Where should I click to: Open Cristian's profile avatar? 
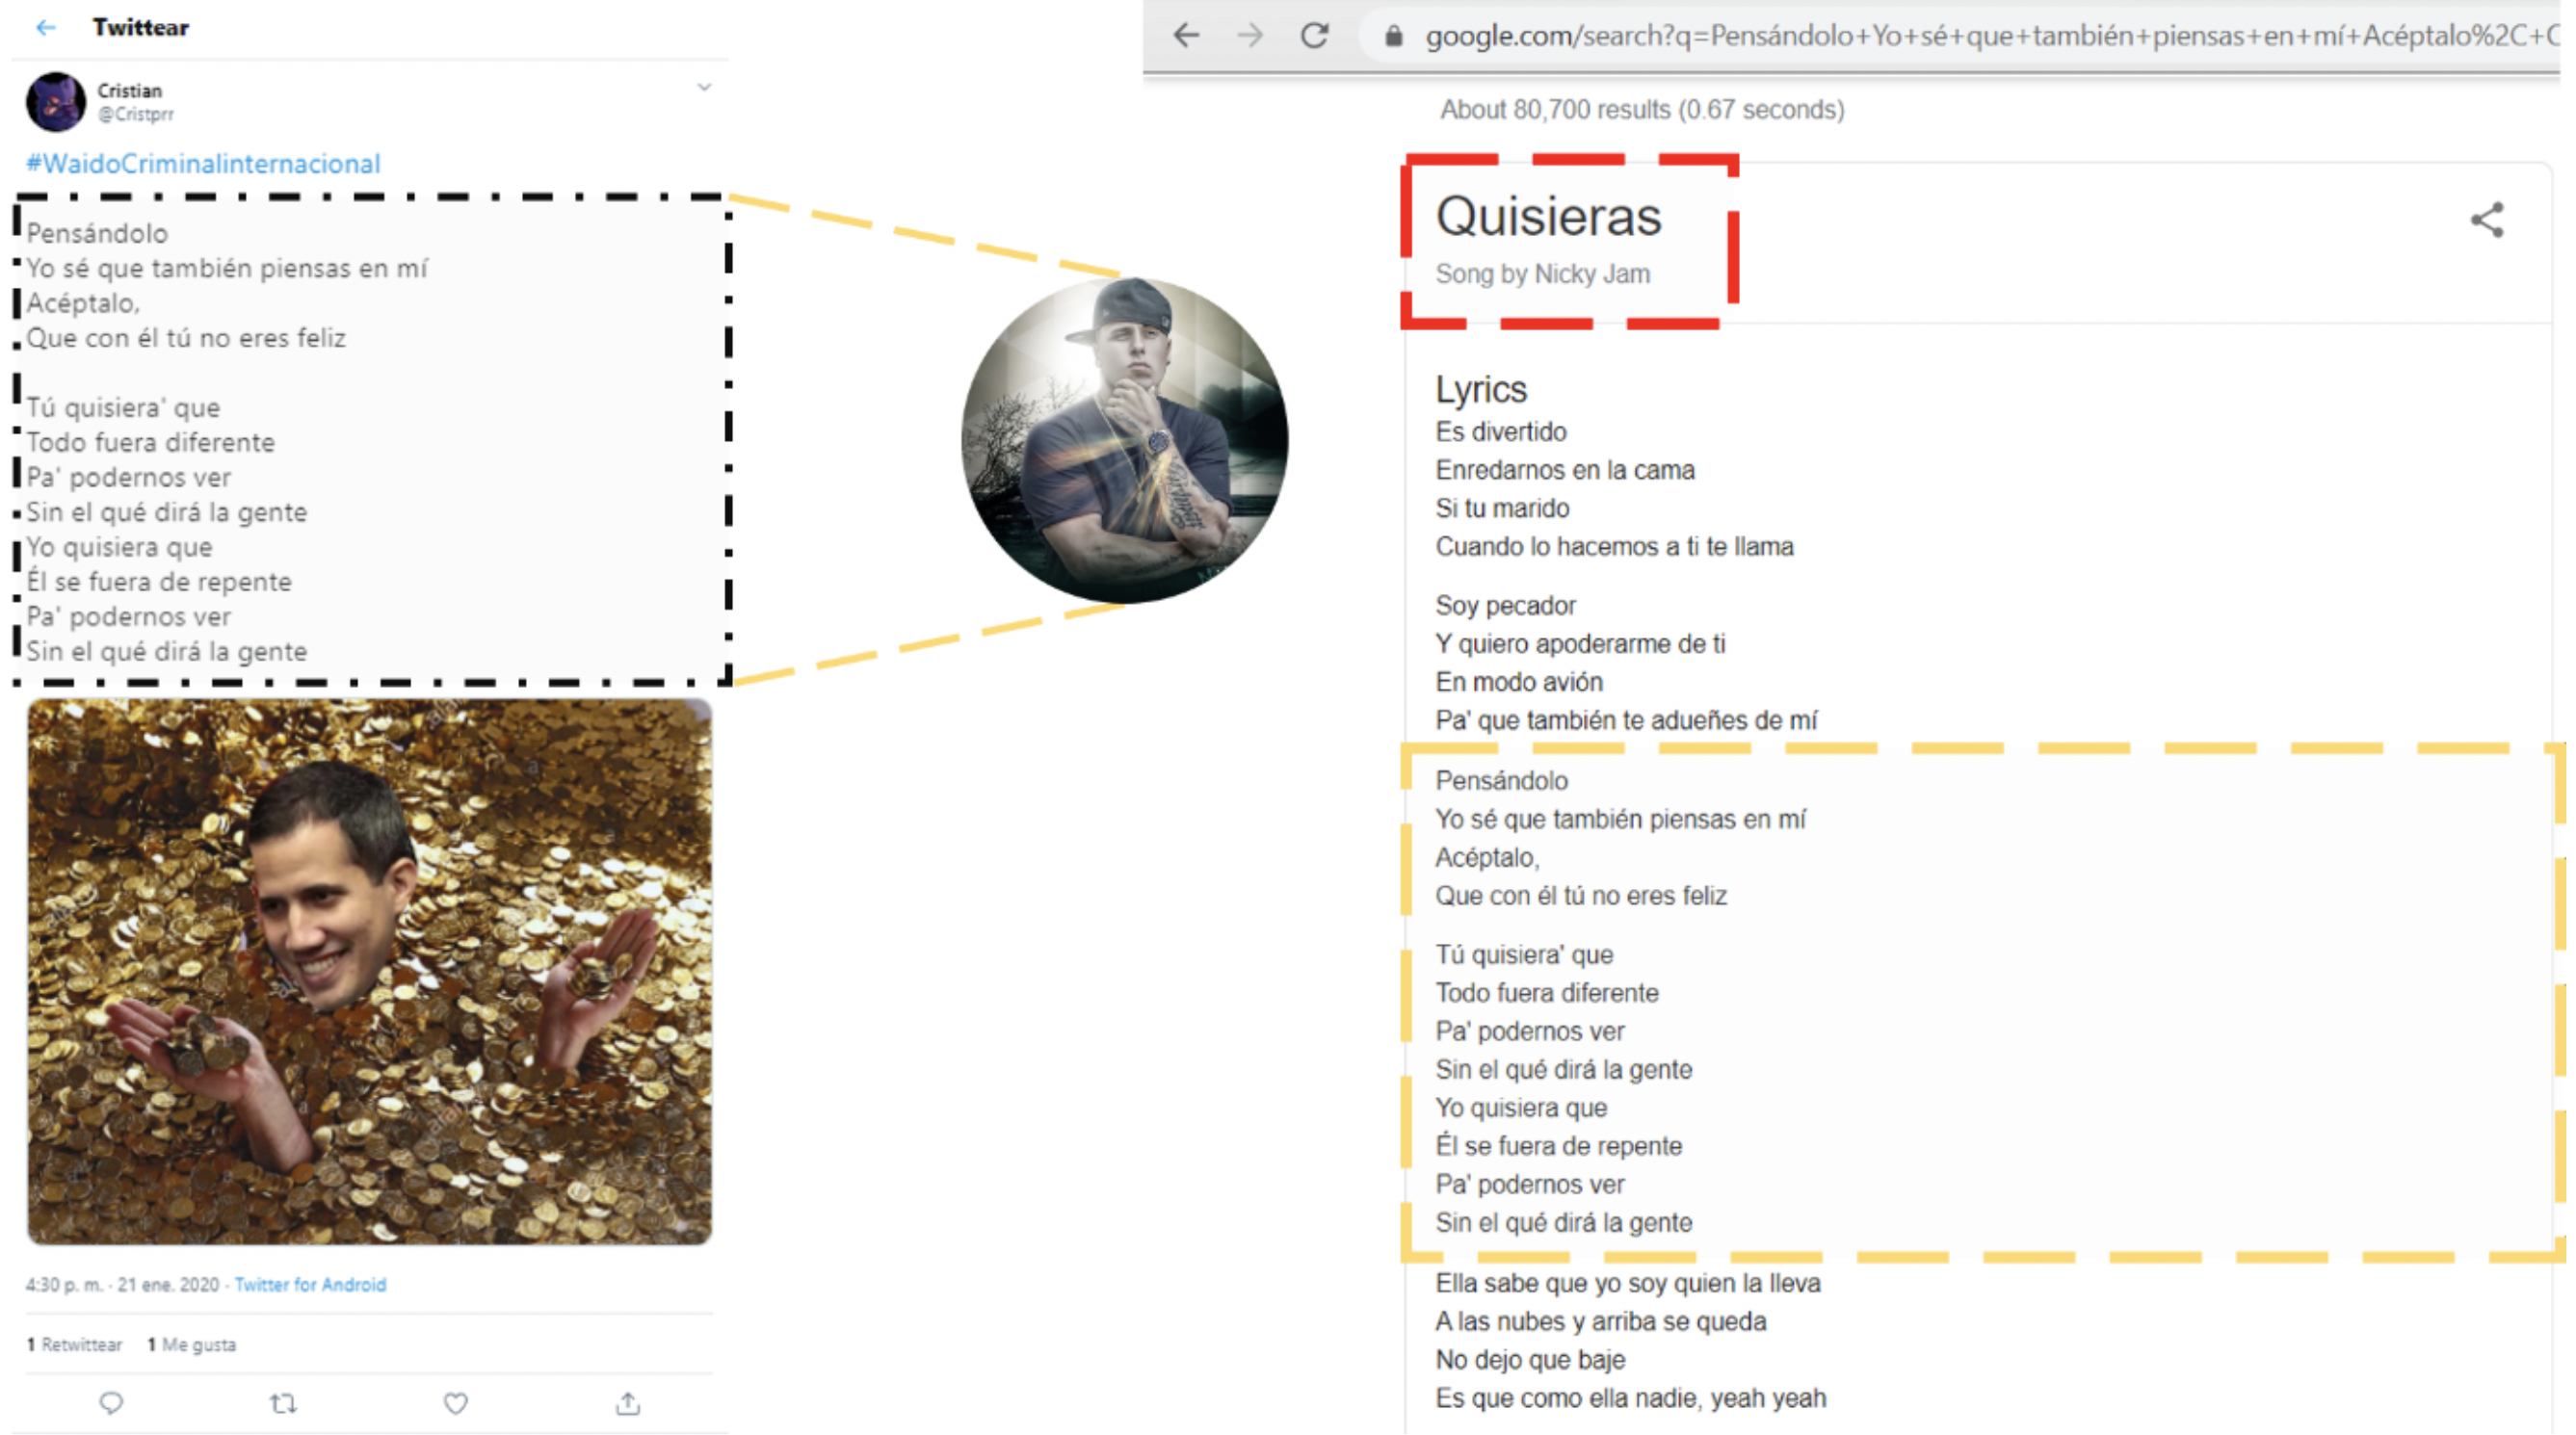click(x=56, y=102)
